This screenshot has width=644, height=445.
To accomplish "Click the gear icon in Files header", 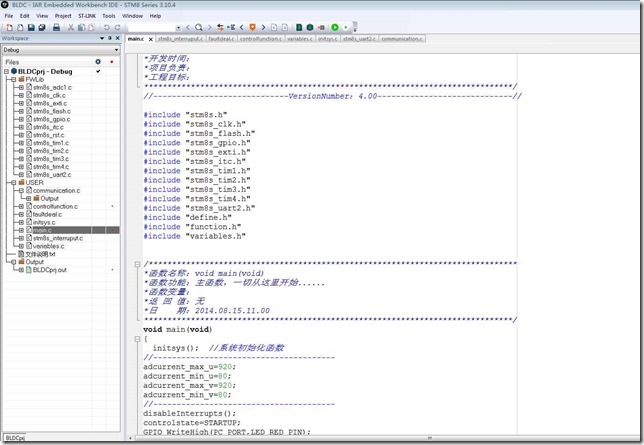I will coord(98,62).
